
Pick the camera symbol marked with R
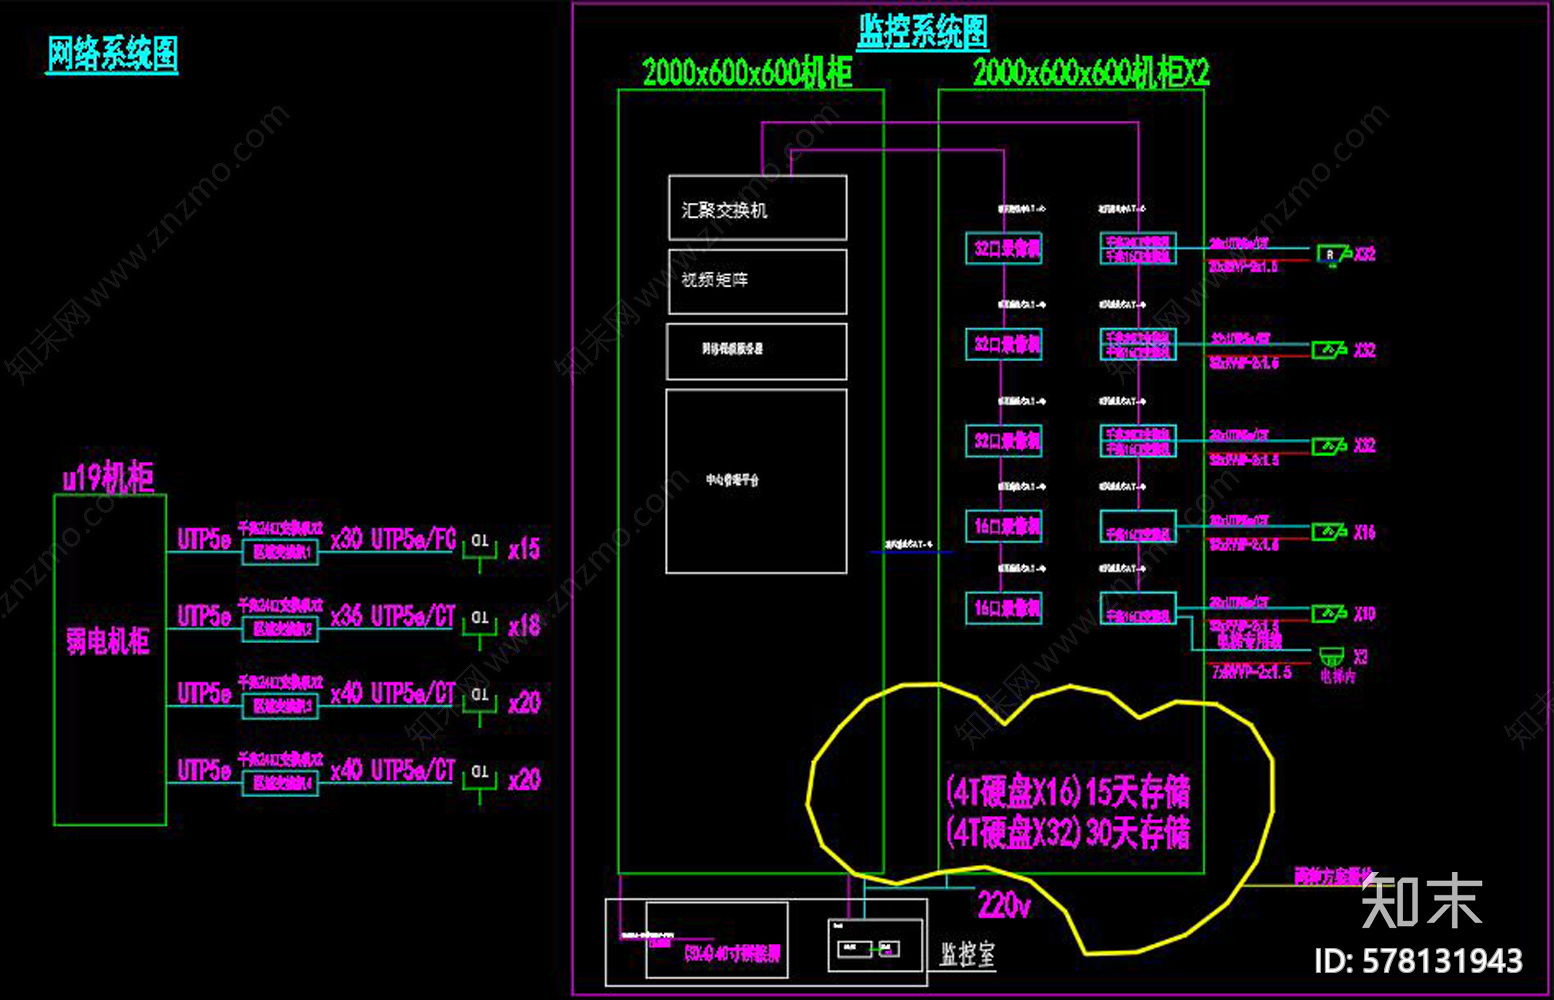(1333, 254)
